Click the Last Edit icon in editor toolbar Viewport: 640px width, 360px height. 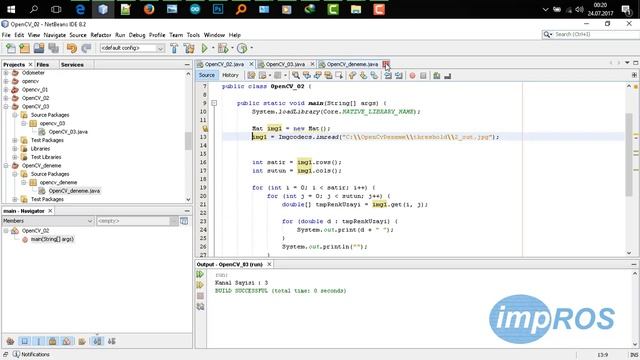pyautogui.click(x=251, y=76)
